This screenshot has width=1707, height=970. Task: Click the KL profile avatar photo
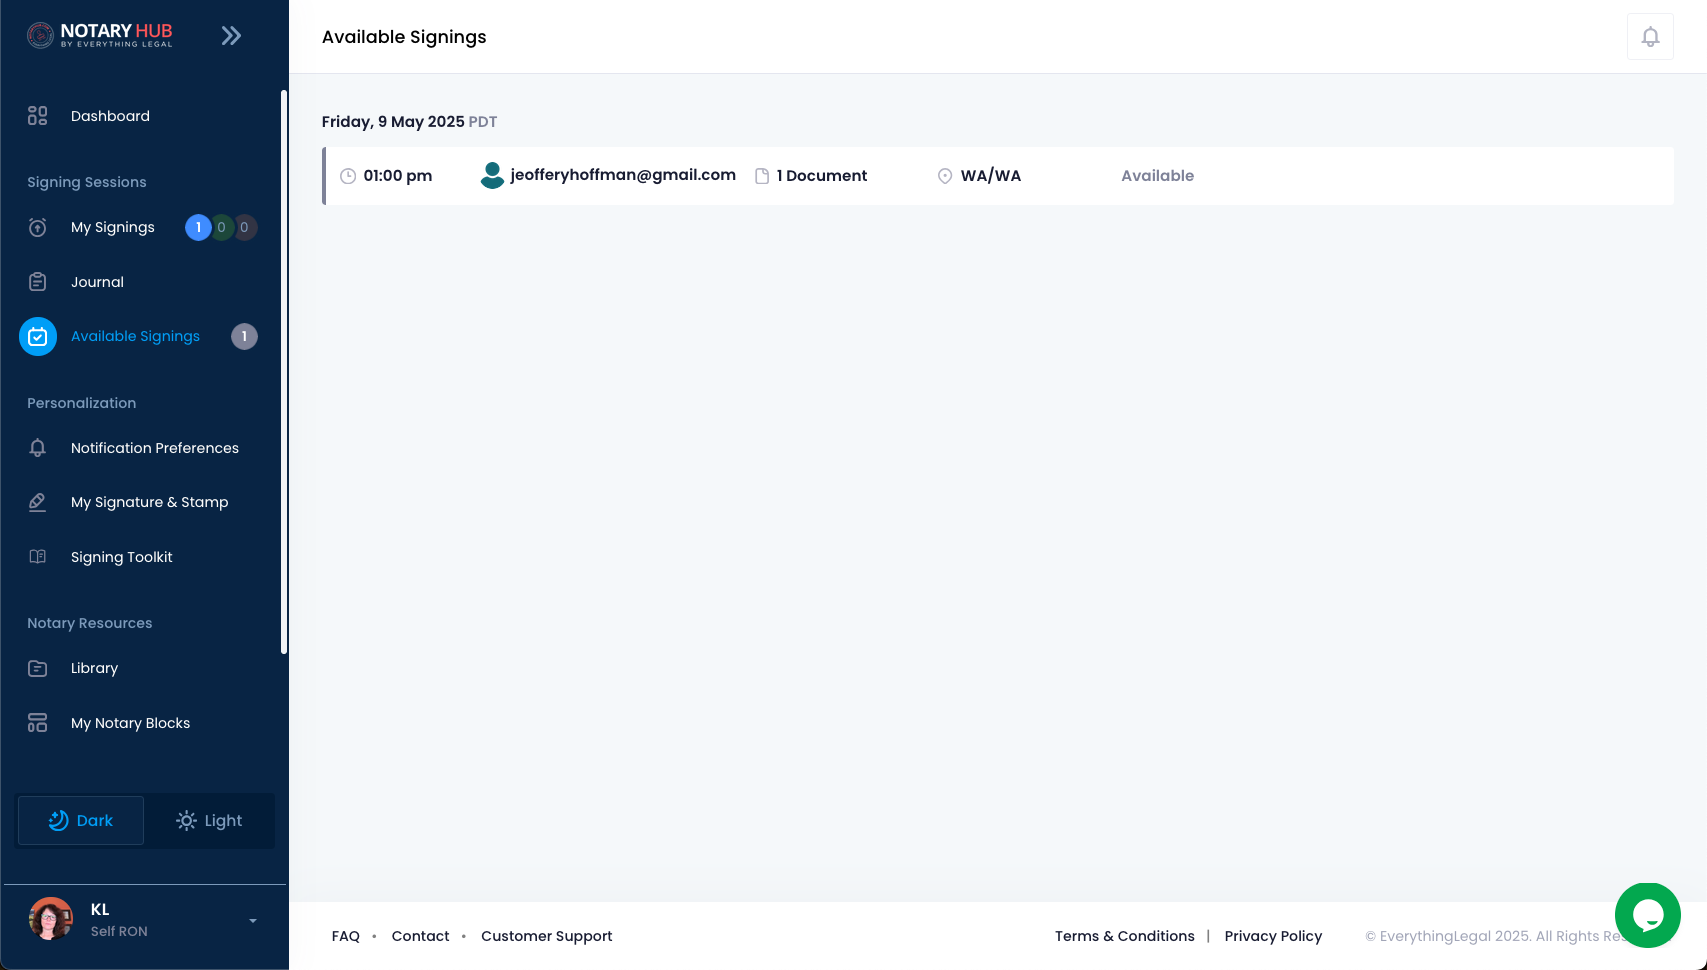(x=51, y=919)
